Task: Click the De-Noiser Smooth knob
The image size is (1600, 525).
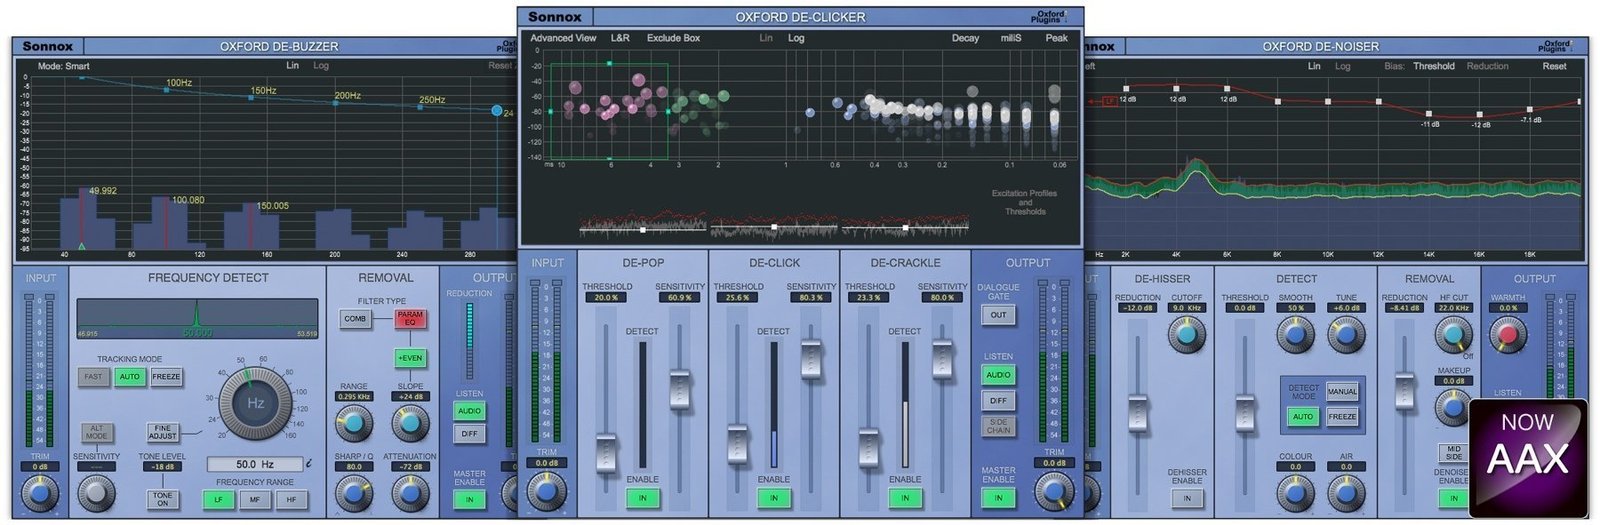Action: tap(1295, 335)
